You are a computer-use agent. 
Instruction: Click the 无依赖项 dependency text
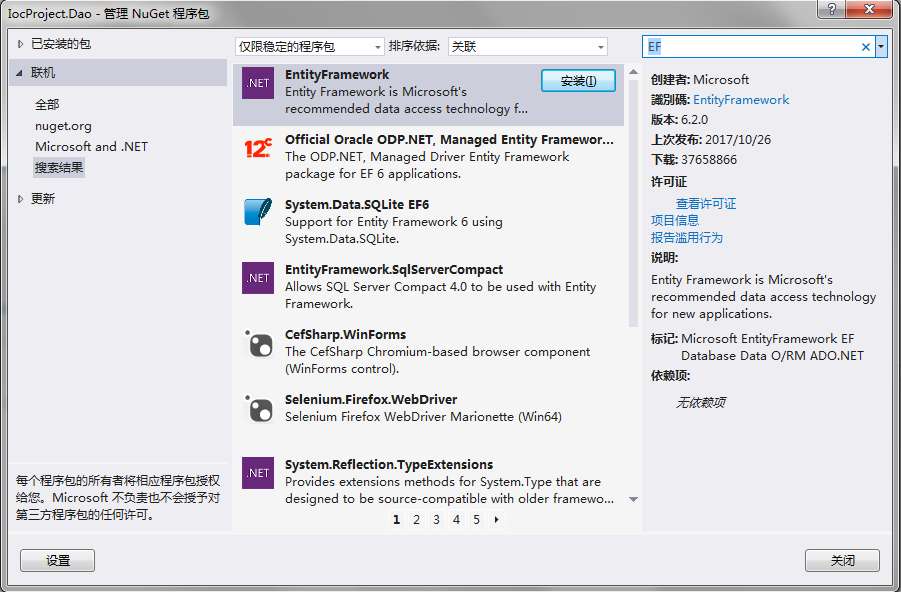click(x=700, y=402)
